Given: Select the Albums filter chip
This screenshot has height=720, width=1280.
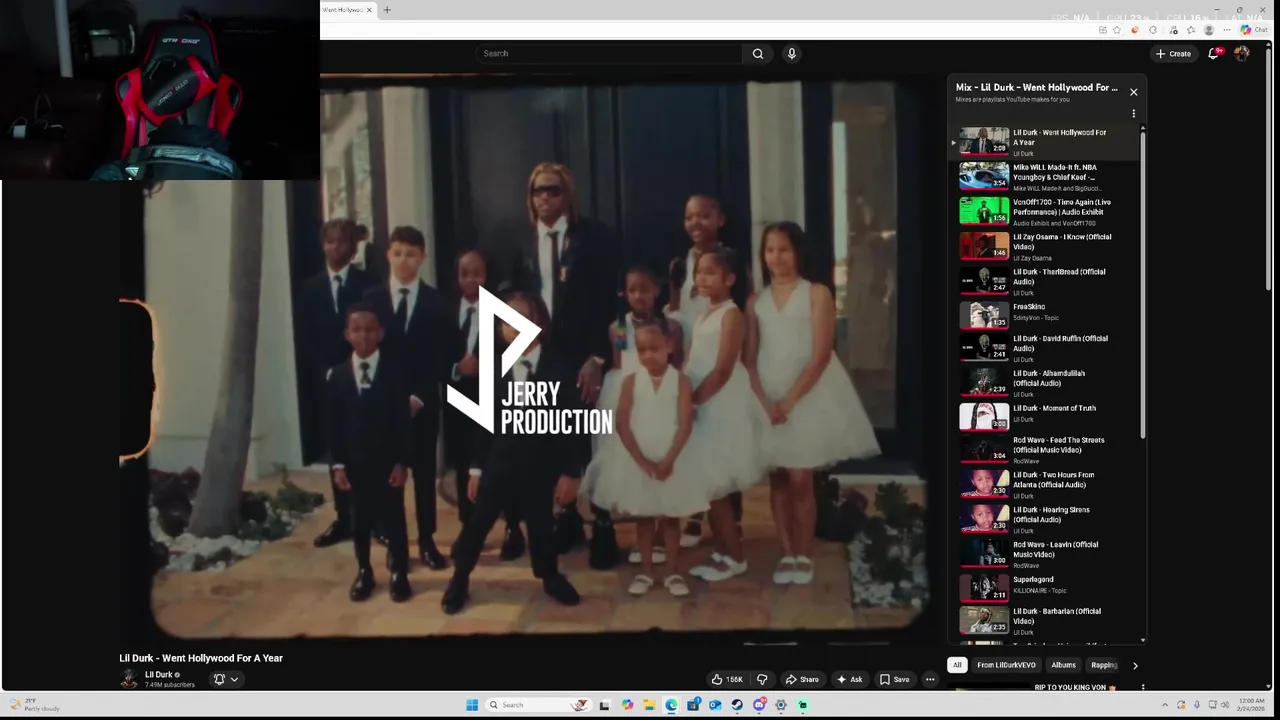Looking at the screenshot, I should [x=1063, y=665].
